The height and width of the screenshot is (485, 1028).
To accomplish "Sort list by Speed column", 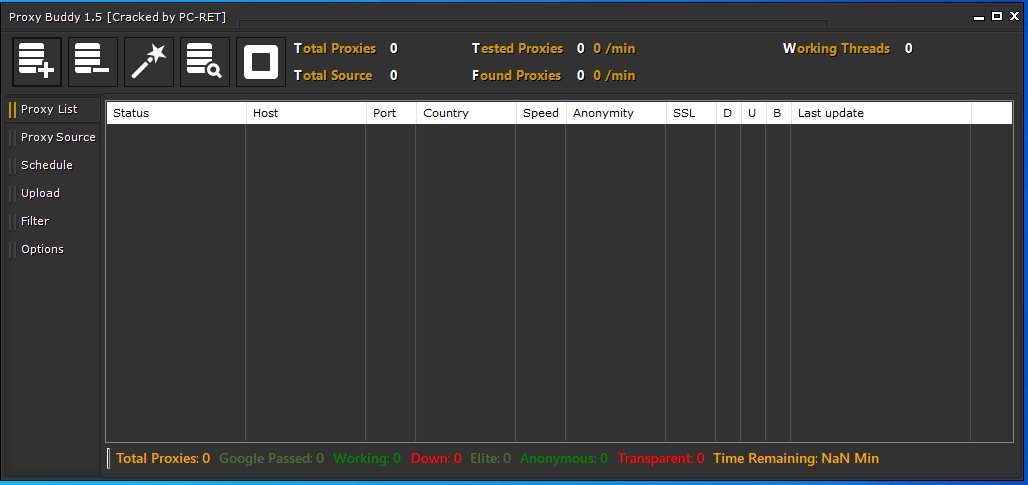I will (541, 113).
